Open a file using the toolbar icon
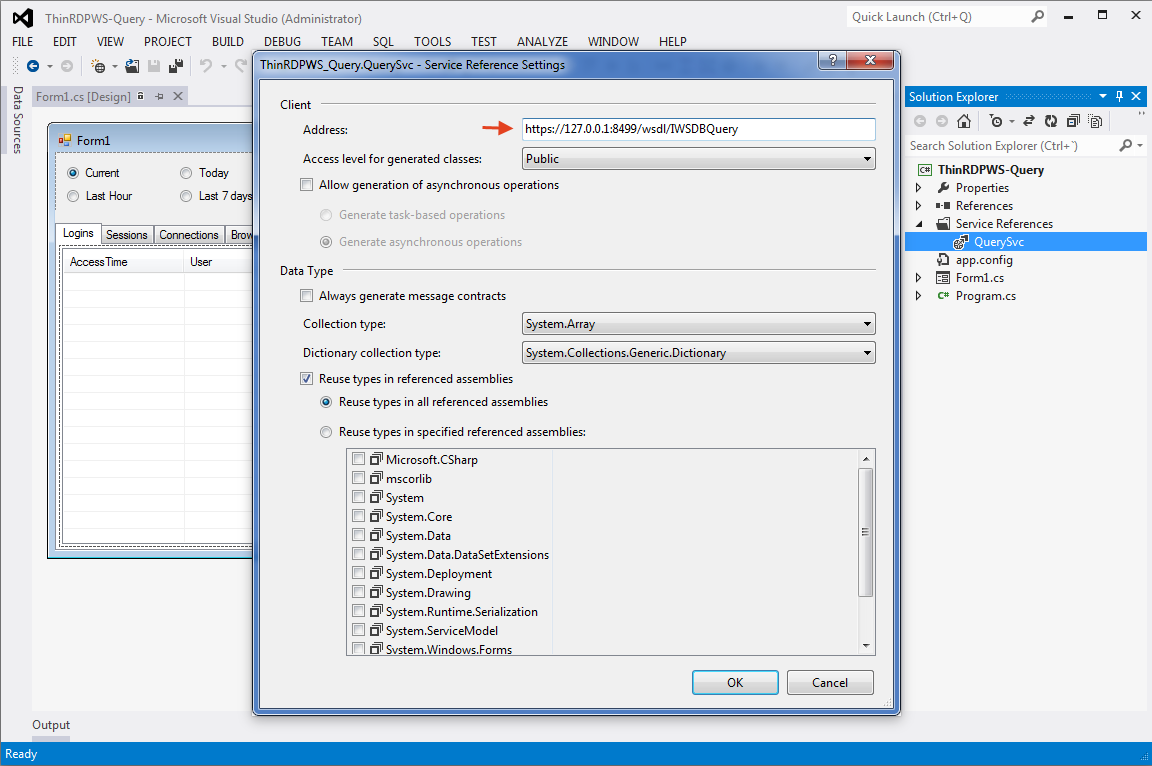 (x=133, y=66)
